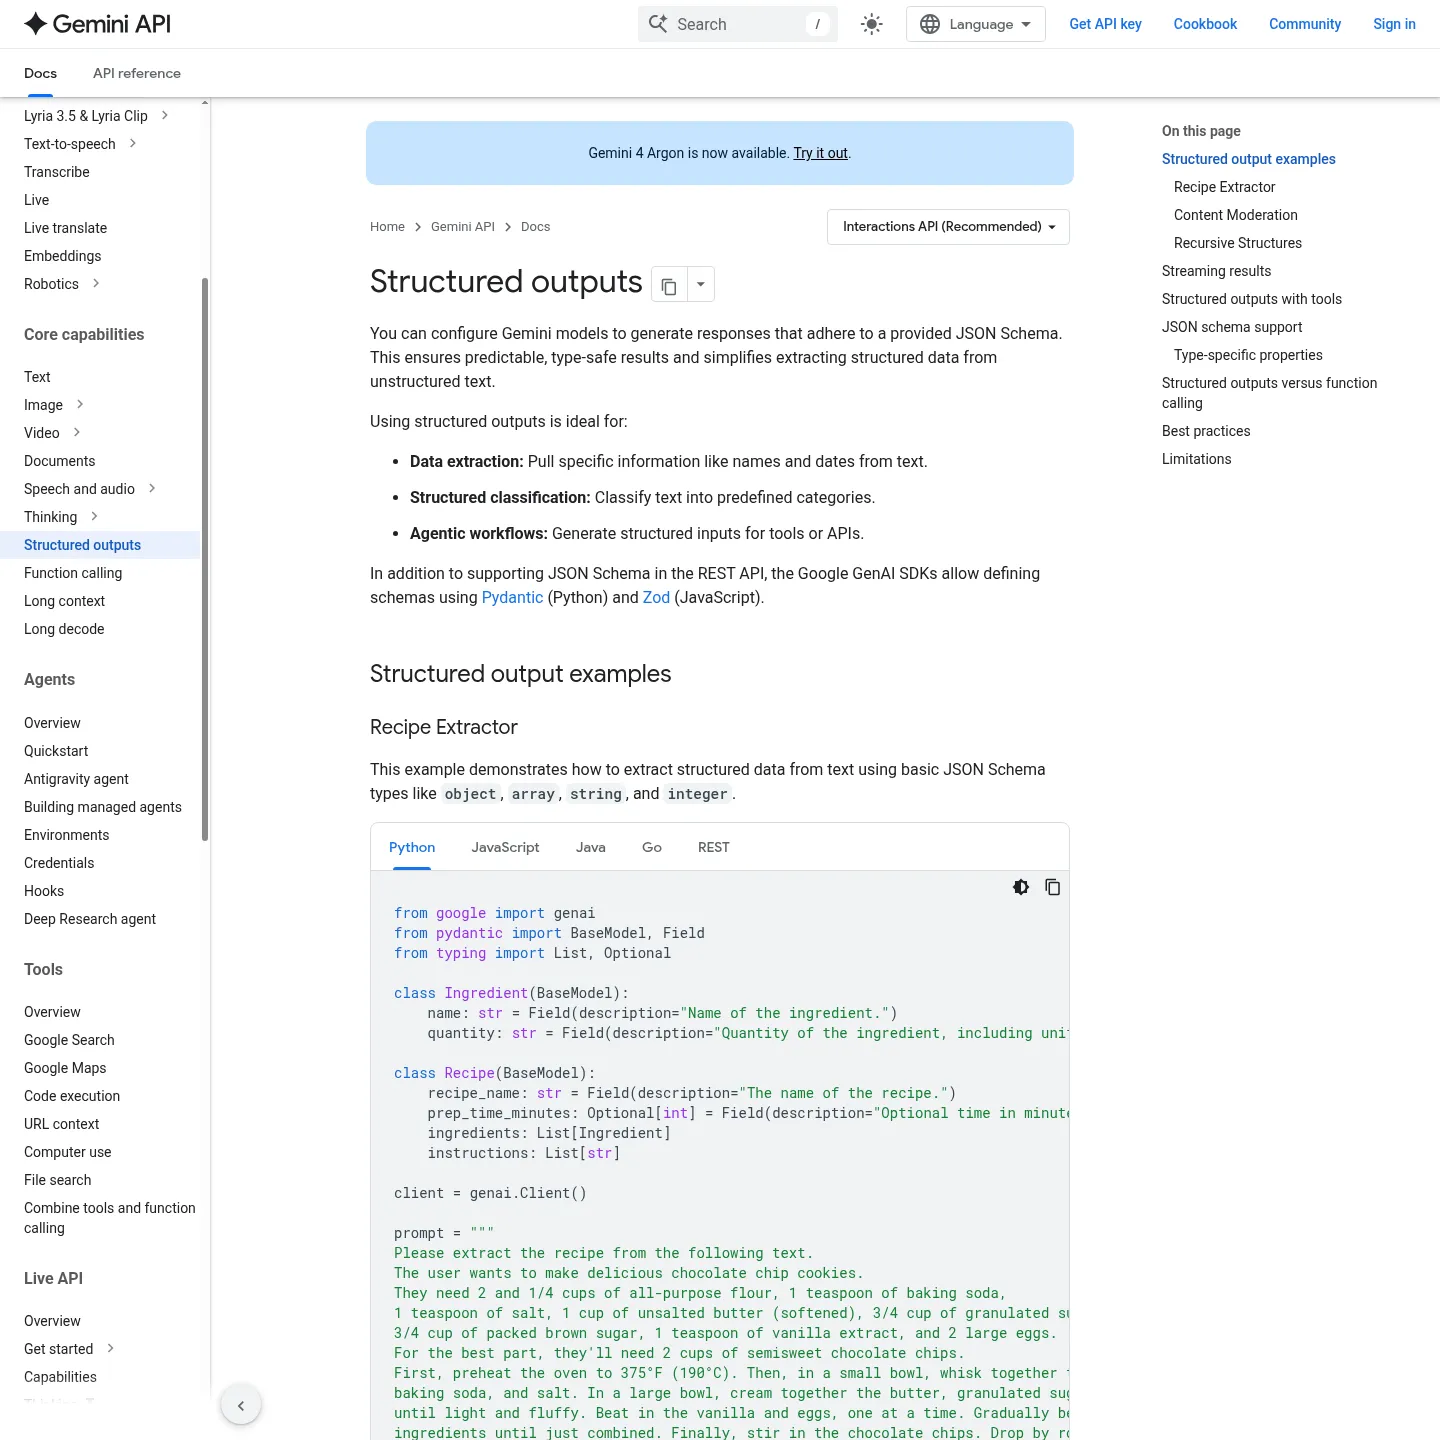Expand the Image section chevron
Viewport: 1440px width, 1440px height.
80,405
